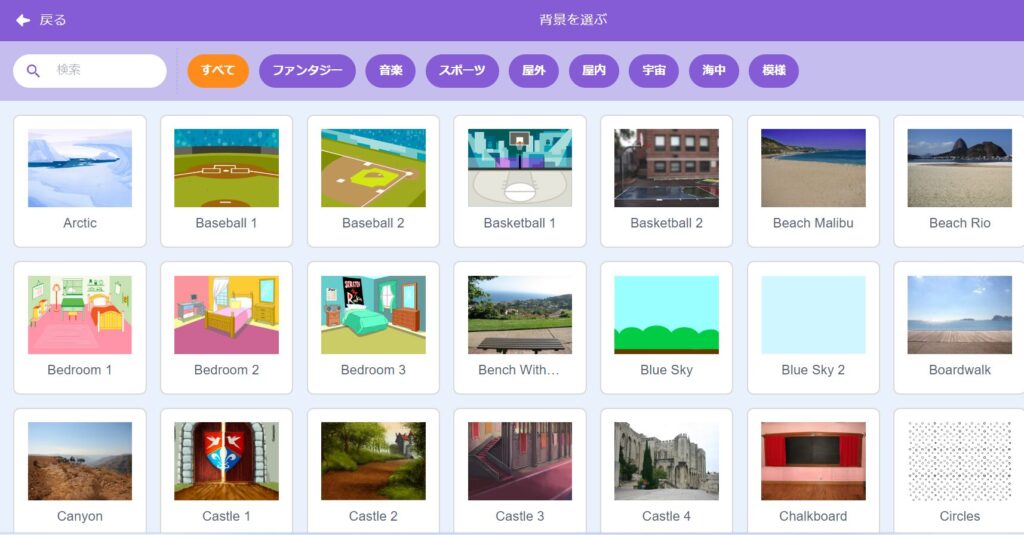The height and width of the screenshot is (535, 1024).
Task: Choose the Castle 1 backdrop thumbnail
Action: 227,461
